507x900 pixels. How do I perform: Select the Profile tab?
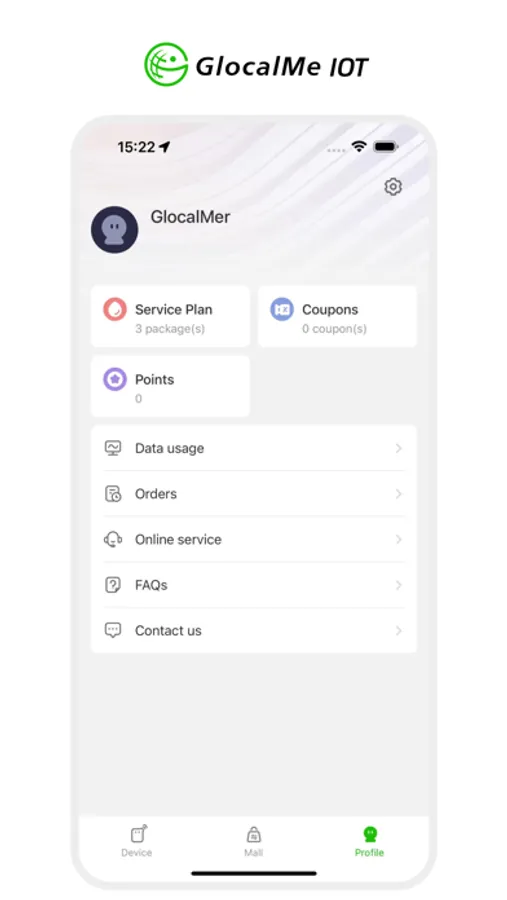pyautogui.click(x=369, y=841)
